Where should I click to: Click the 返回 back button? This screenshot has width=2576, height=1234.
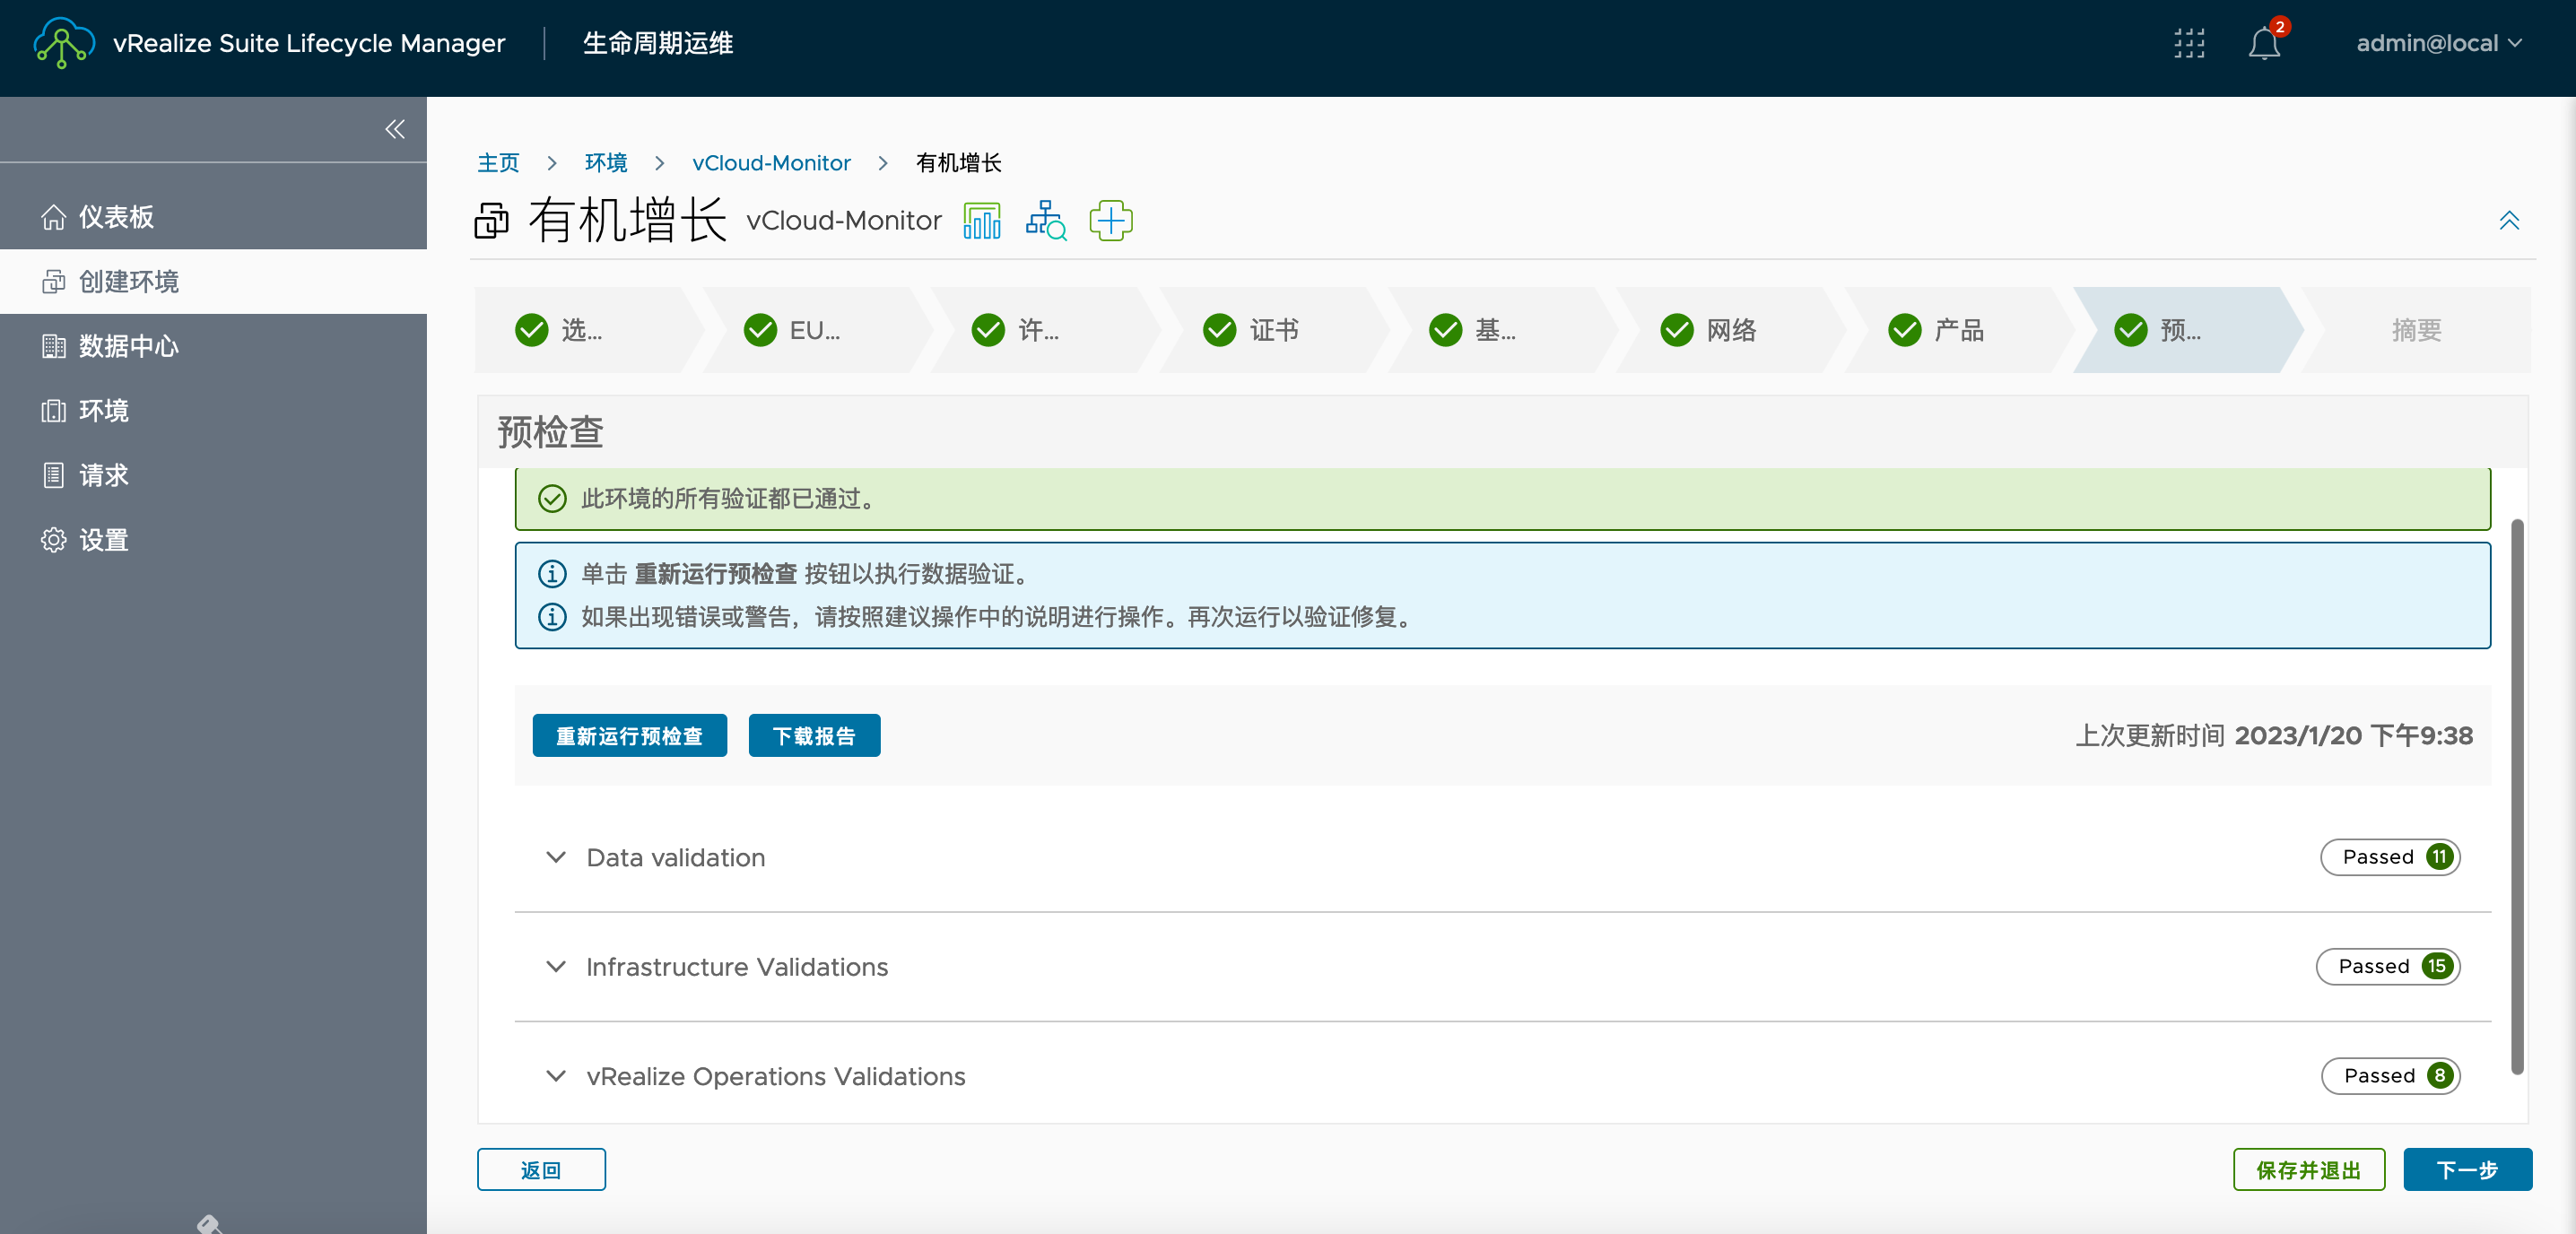[x=541, y=1170]
